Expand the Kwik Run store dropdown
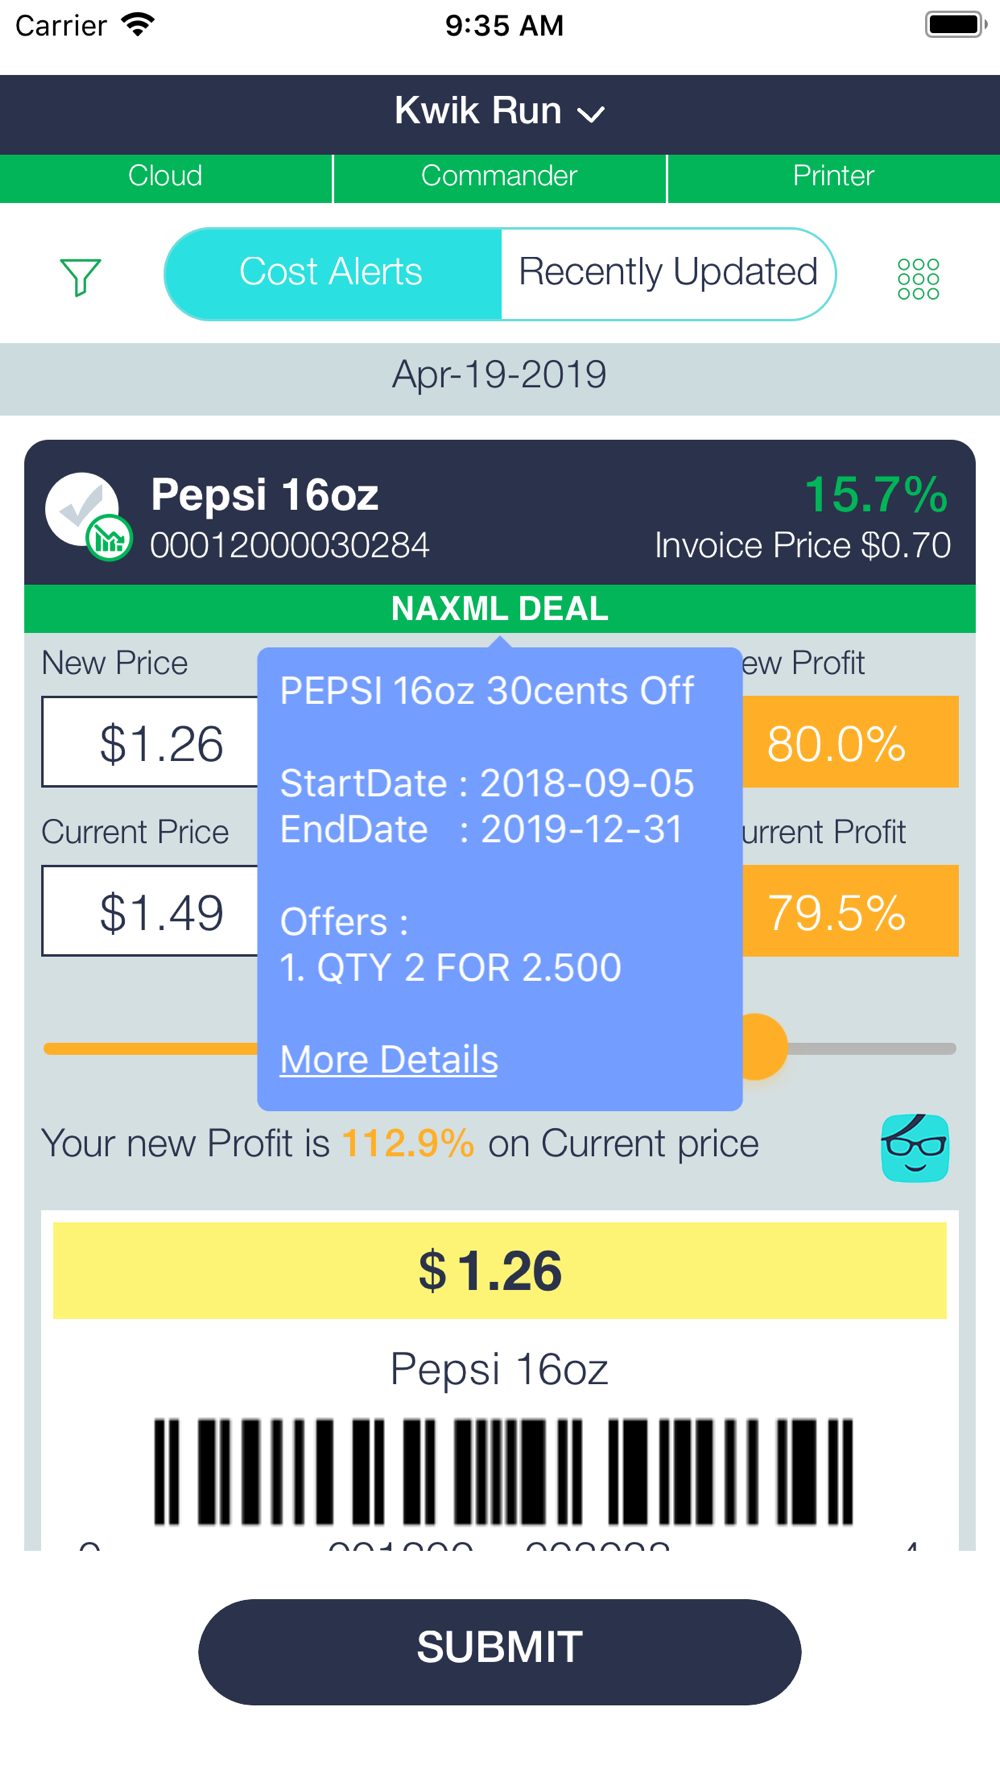 click(500, 112)
